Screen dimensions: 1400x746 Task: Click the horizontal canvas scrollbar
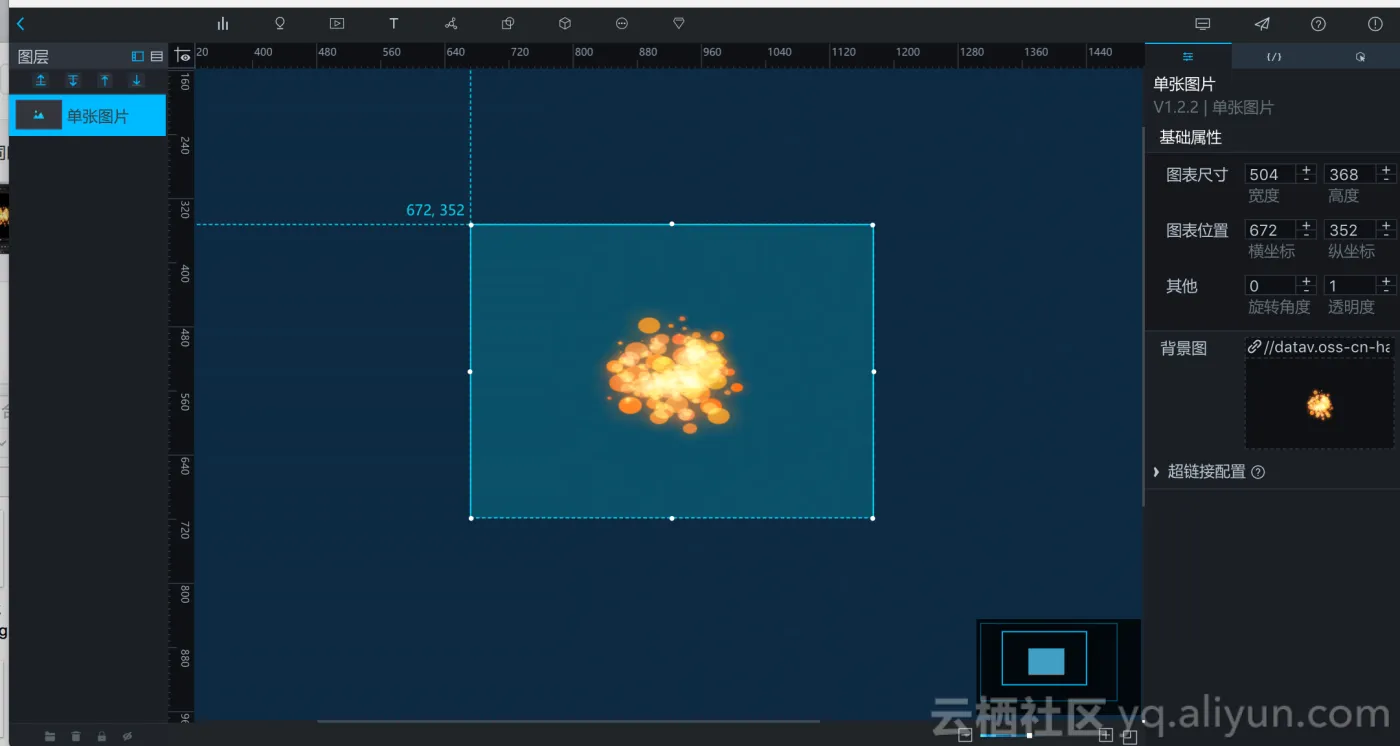click(568, 720)
